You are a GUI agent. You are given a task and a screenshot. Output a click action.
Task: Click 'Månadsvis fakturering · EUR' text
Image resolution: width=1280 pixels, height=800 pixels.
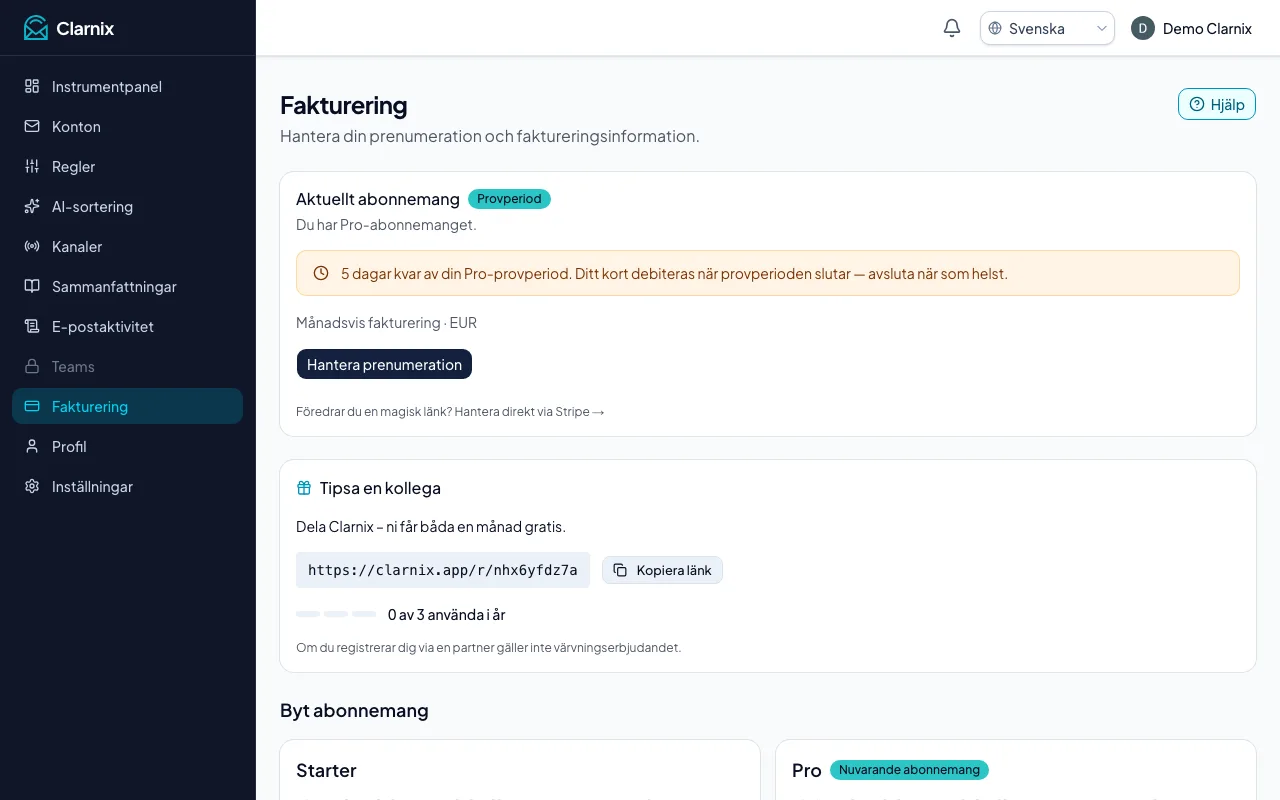click(386, 323)
